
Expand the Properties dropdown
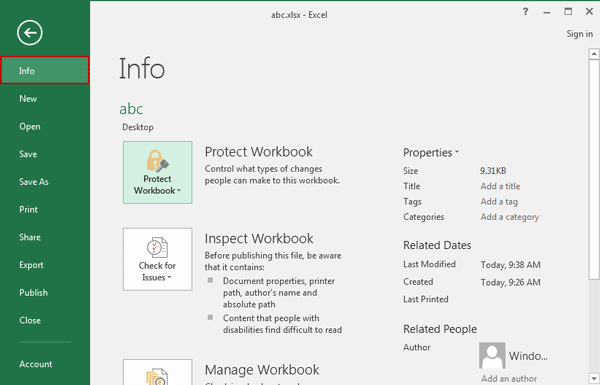[x=431, y=152]
